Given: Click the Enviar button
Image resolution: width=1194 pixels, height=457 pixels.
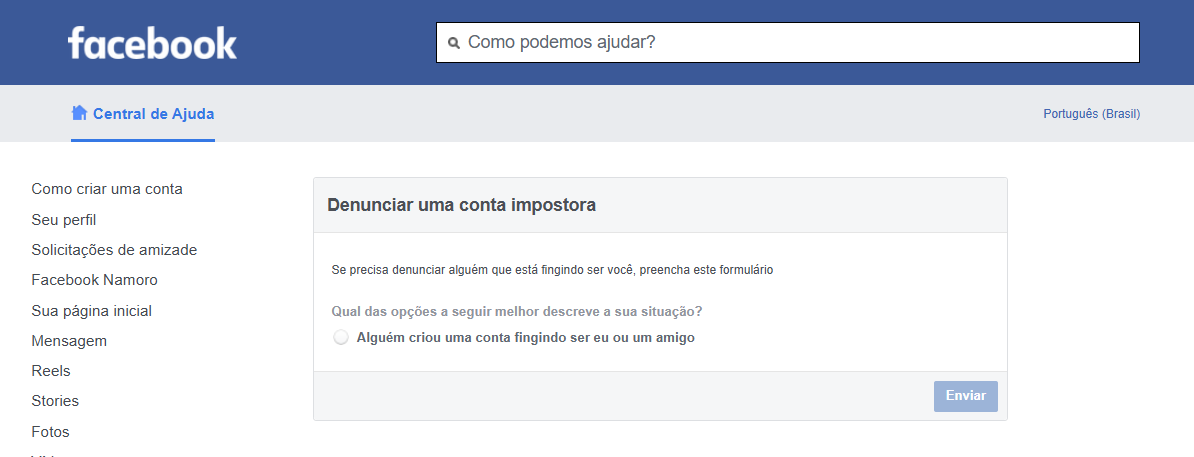Looking at the screenshot, I should coord(966,396).
